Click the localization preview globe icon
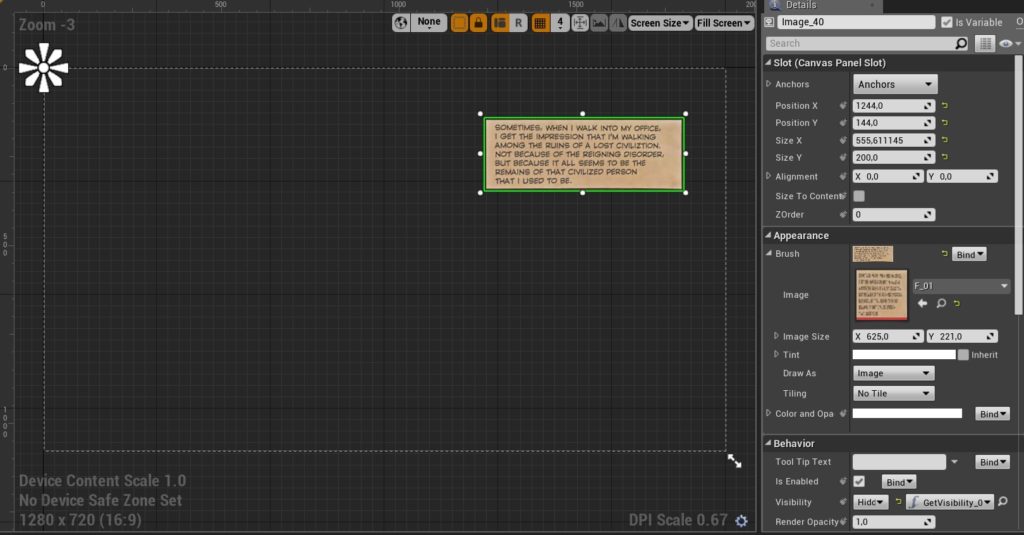The width and height of the screenshot is (1024, 535). coord(401,23)
